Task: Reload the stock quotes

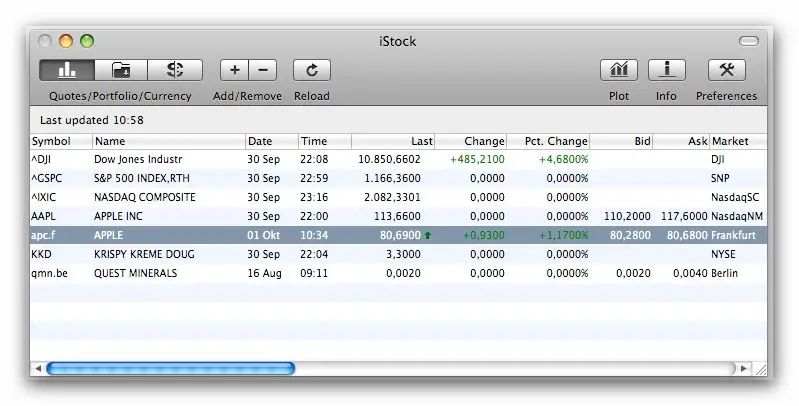Action: (312, 70)
